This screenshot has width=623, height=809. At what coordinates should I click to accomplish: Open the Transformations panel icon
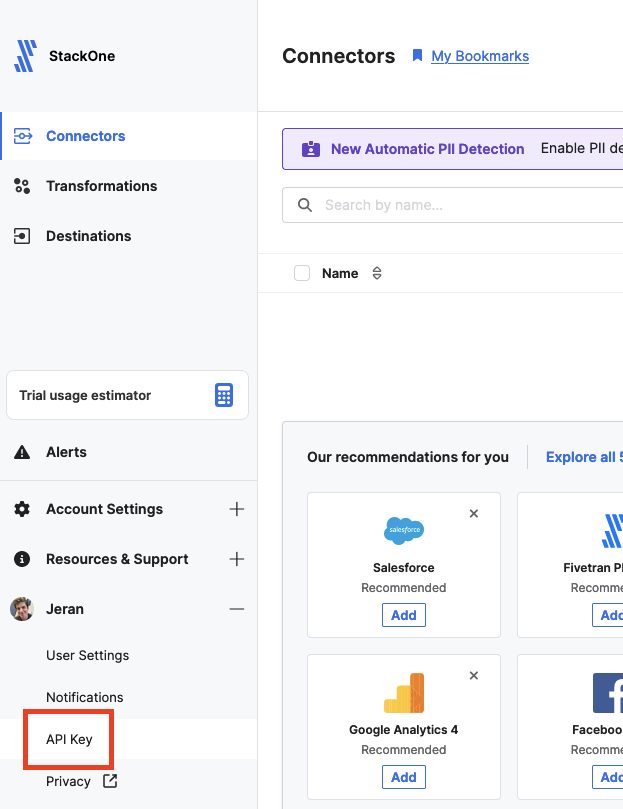(x=22, y=186)
